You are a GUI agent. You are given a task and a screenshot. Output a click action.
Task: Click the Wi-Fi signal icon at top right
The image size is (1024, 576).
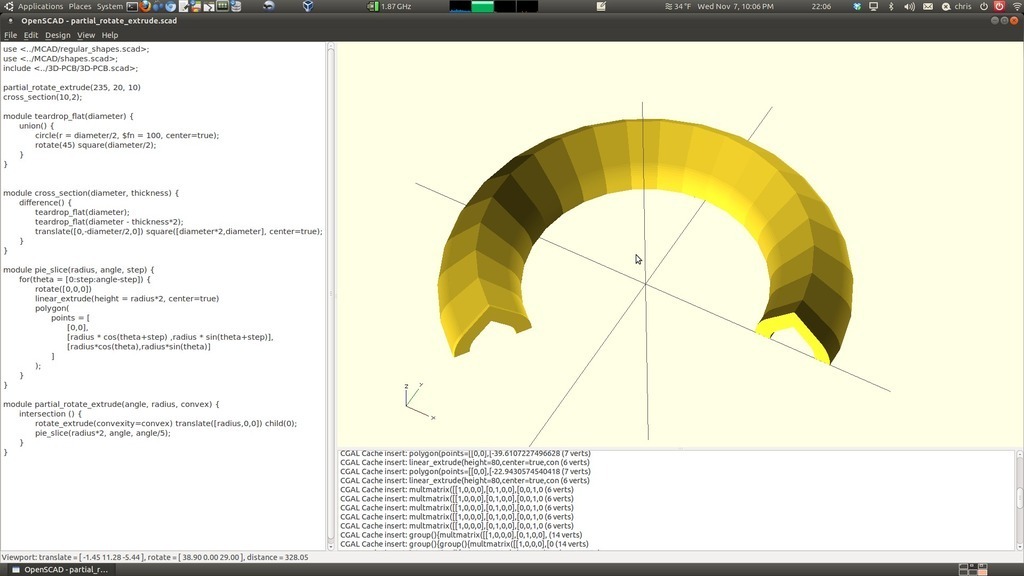[1017, 7]
